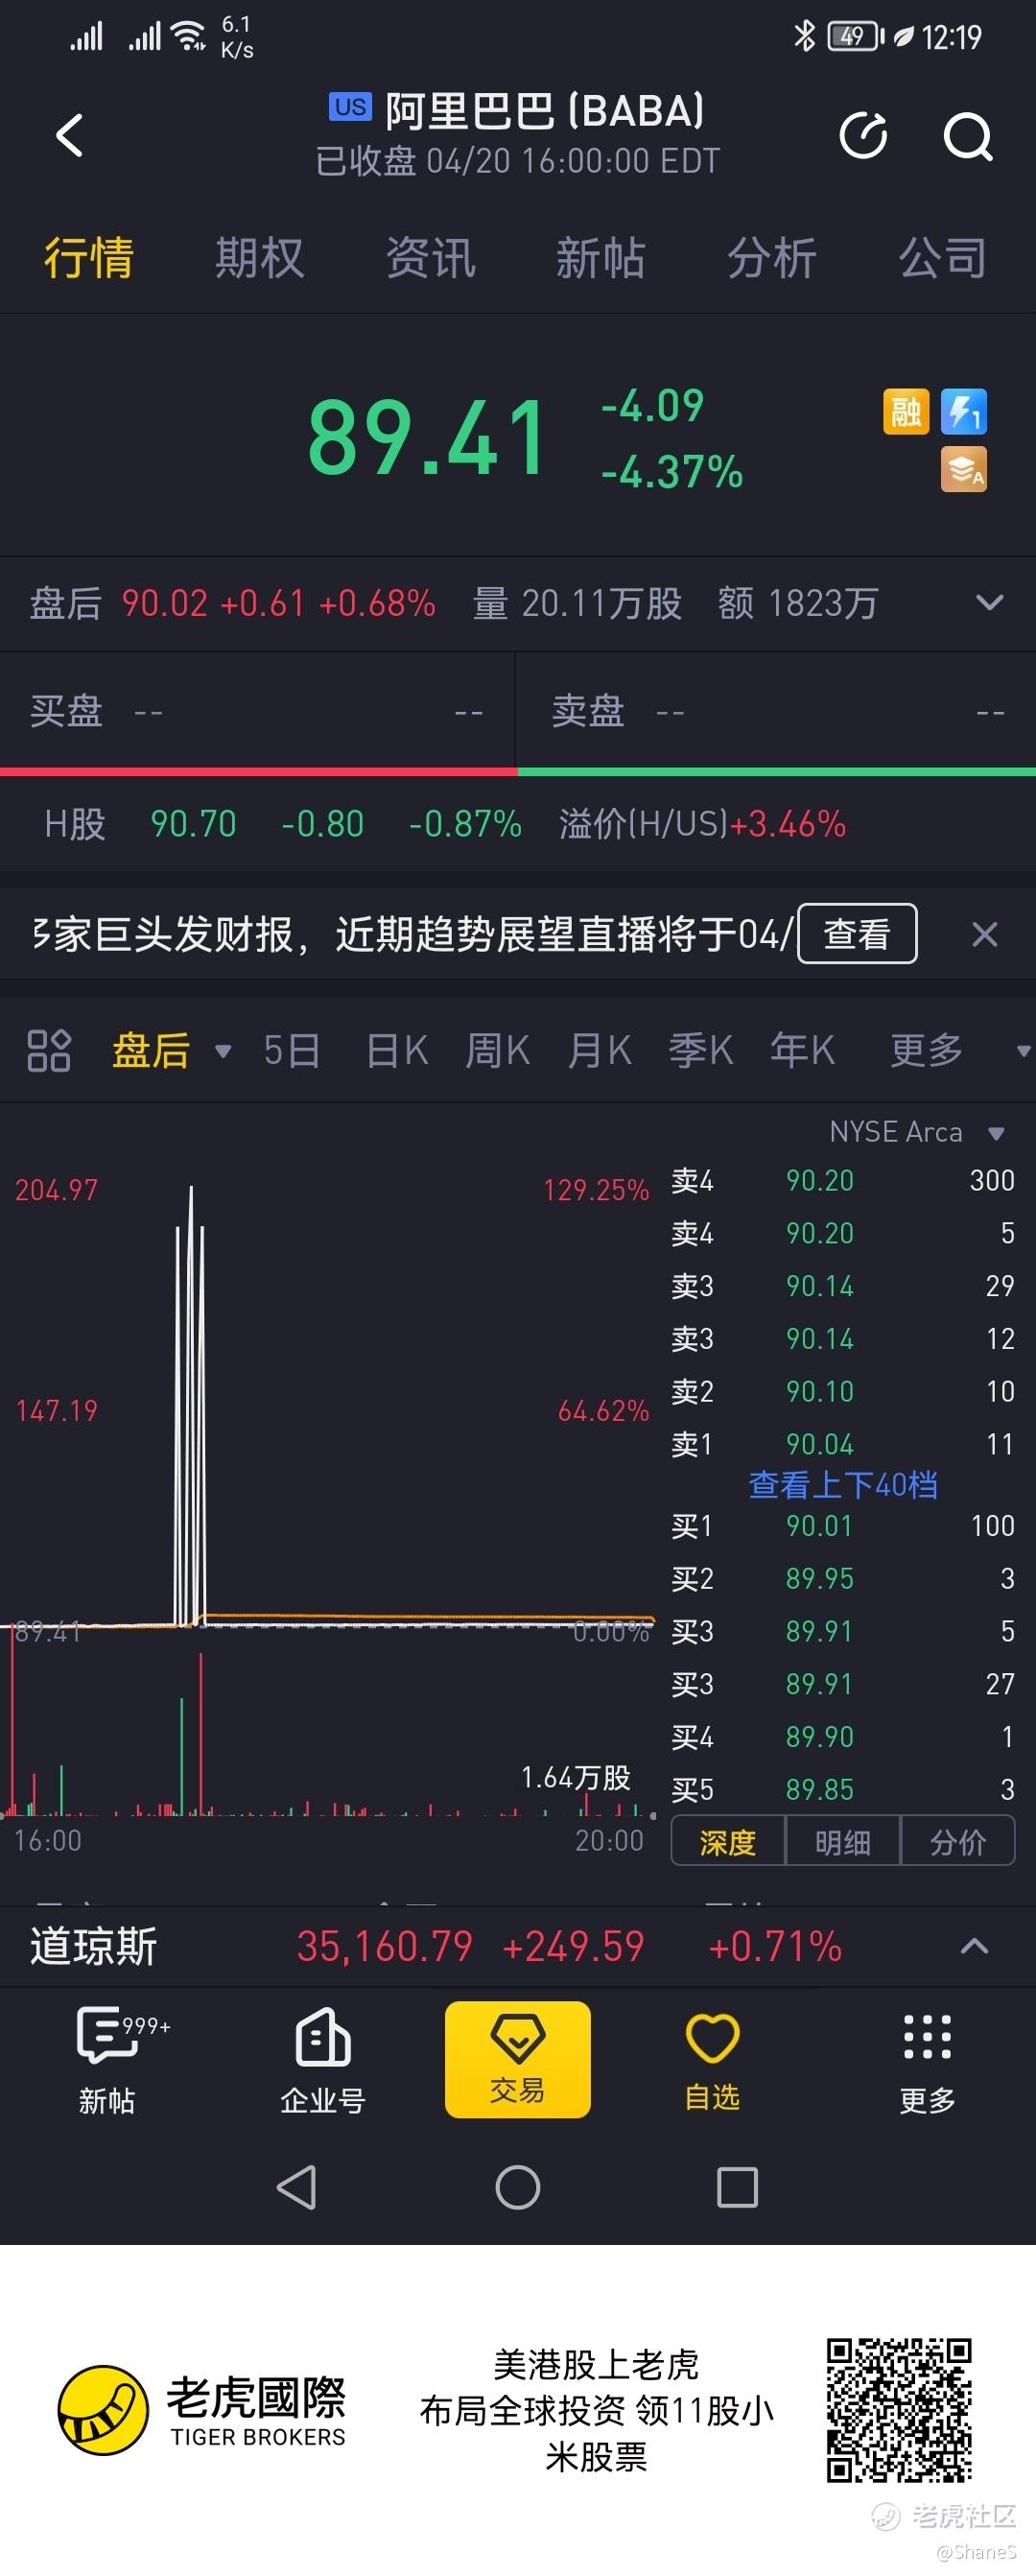1036x2576 pixels.
Task: Select the 5日 chart period
Action: pos(291,1050)
